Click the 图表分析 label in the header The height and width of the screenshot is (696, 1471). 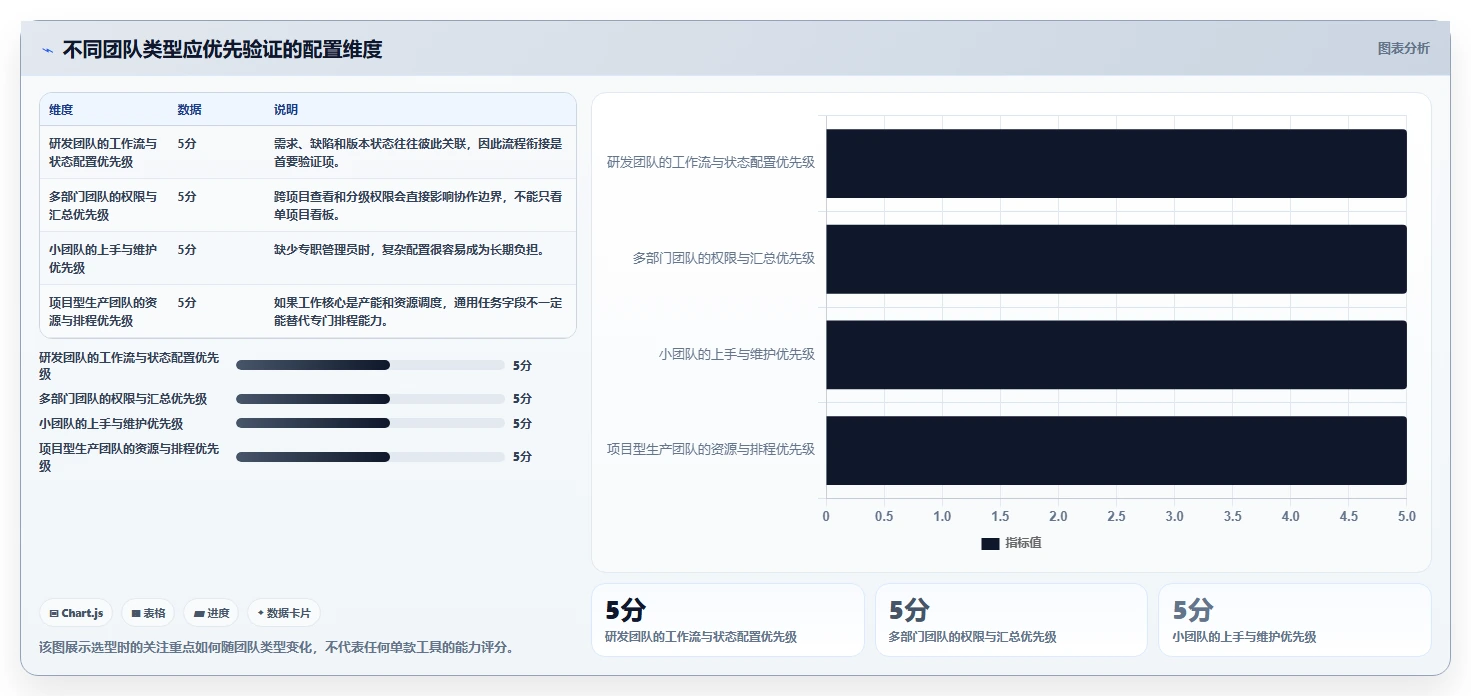coord(1403,48)
